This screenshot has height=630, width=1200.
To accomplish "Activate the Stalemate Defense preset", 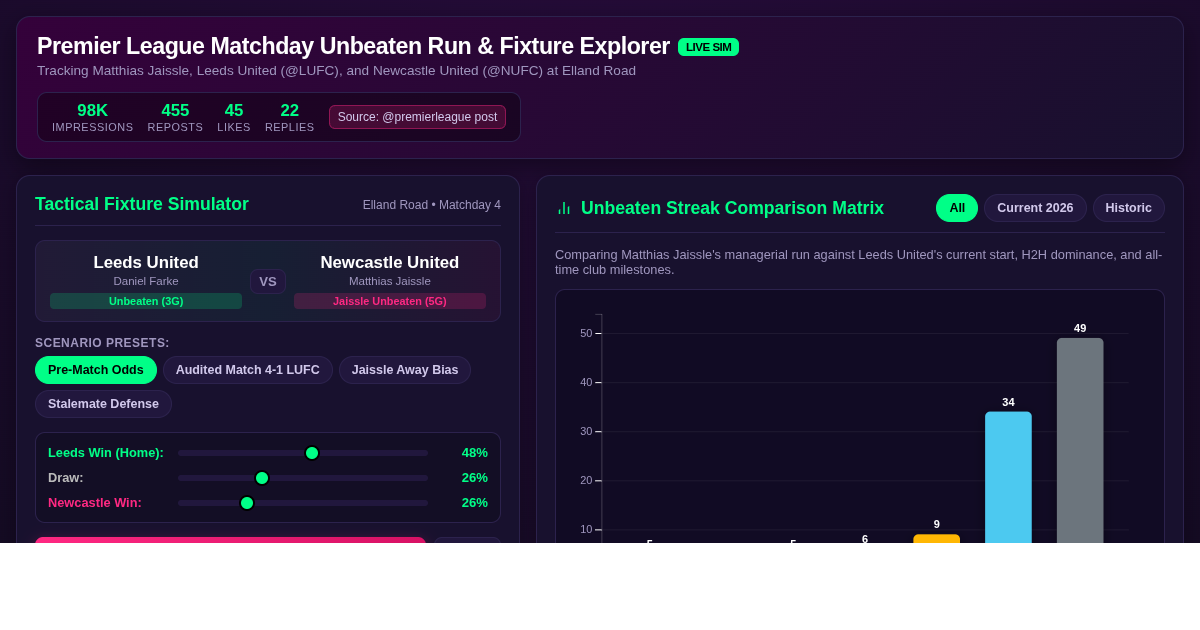I will tap(103, 404).
